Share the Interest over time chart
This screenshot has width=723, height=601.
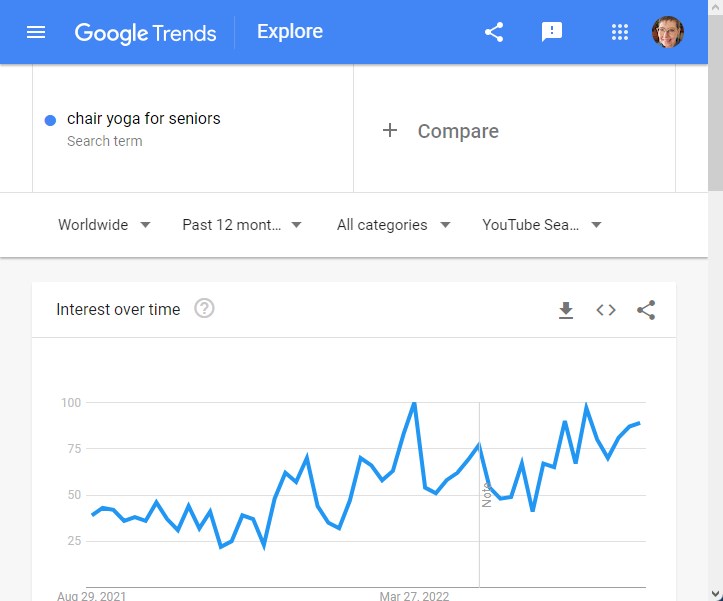pos(646,310)
